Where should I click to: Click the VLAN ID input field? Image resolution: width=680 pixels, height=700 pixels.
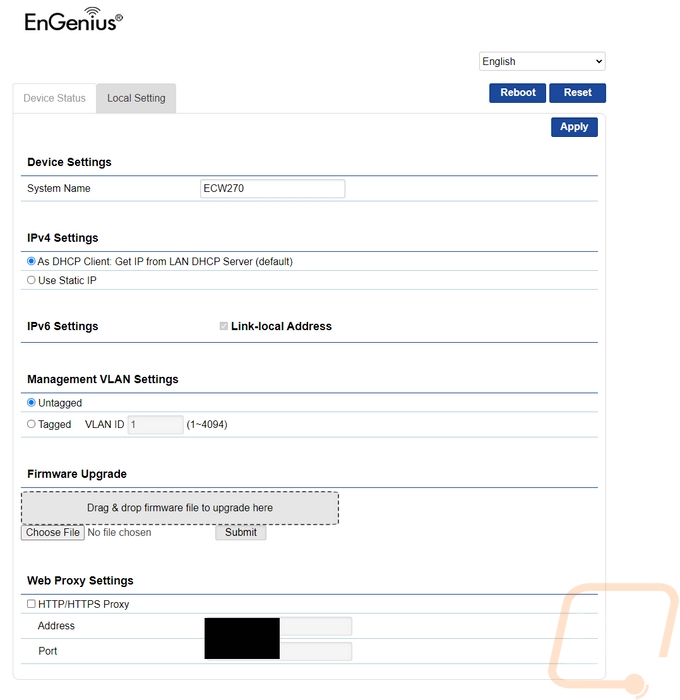click(x=155, y=424)
